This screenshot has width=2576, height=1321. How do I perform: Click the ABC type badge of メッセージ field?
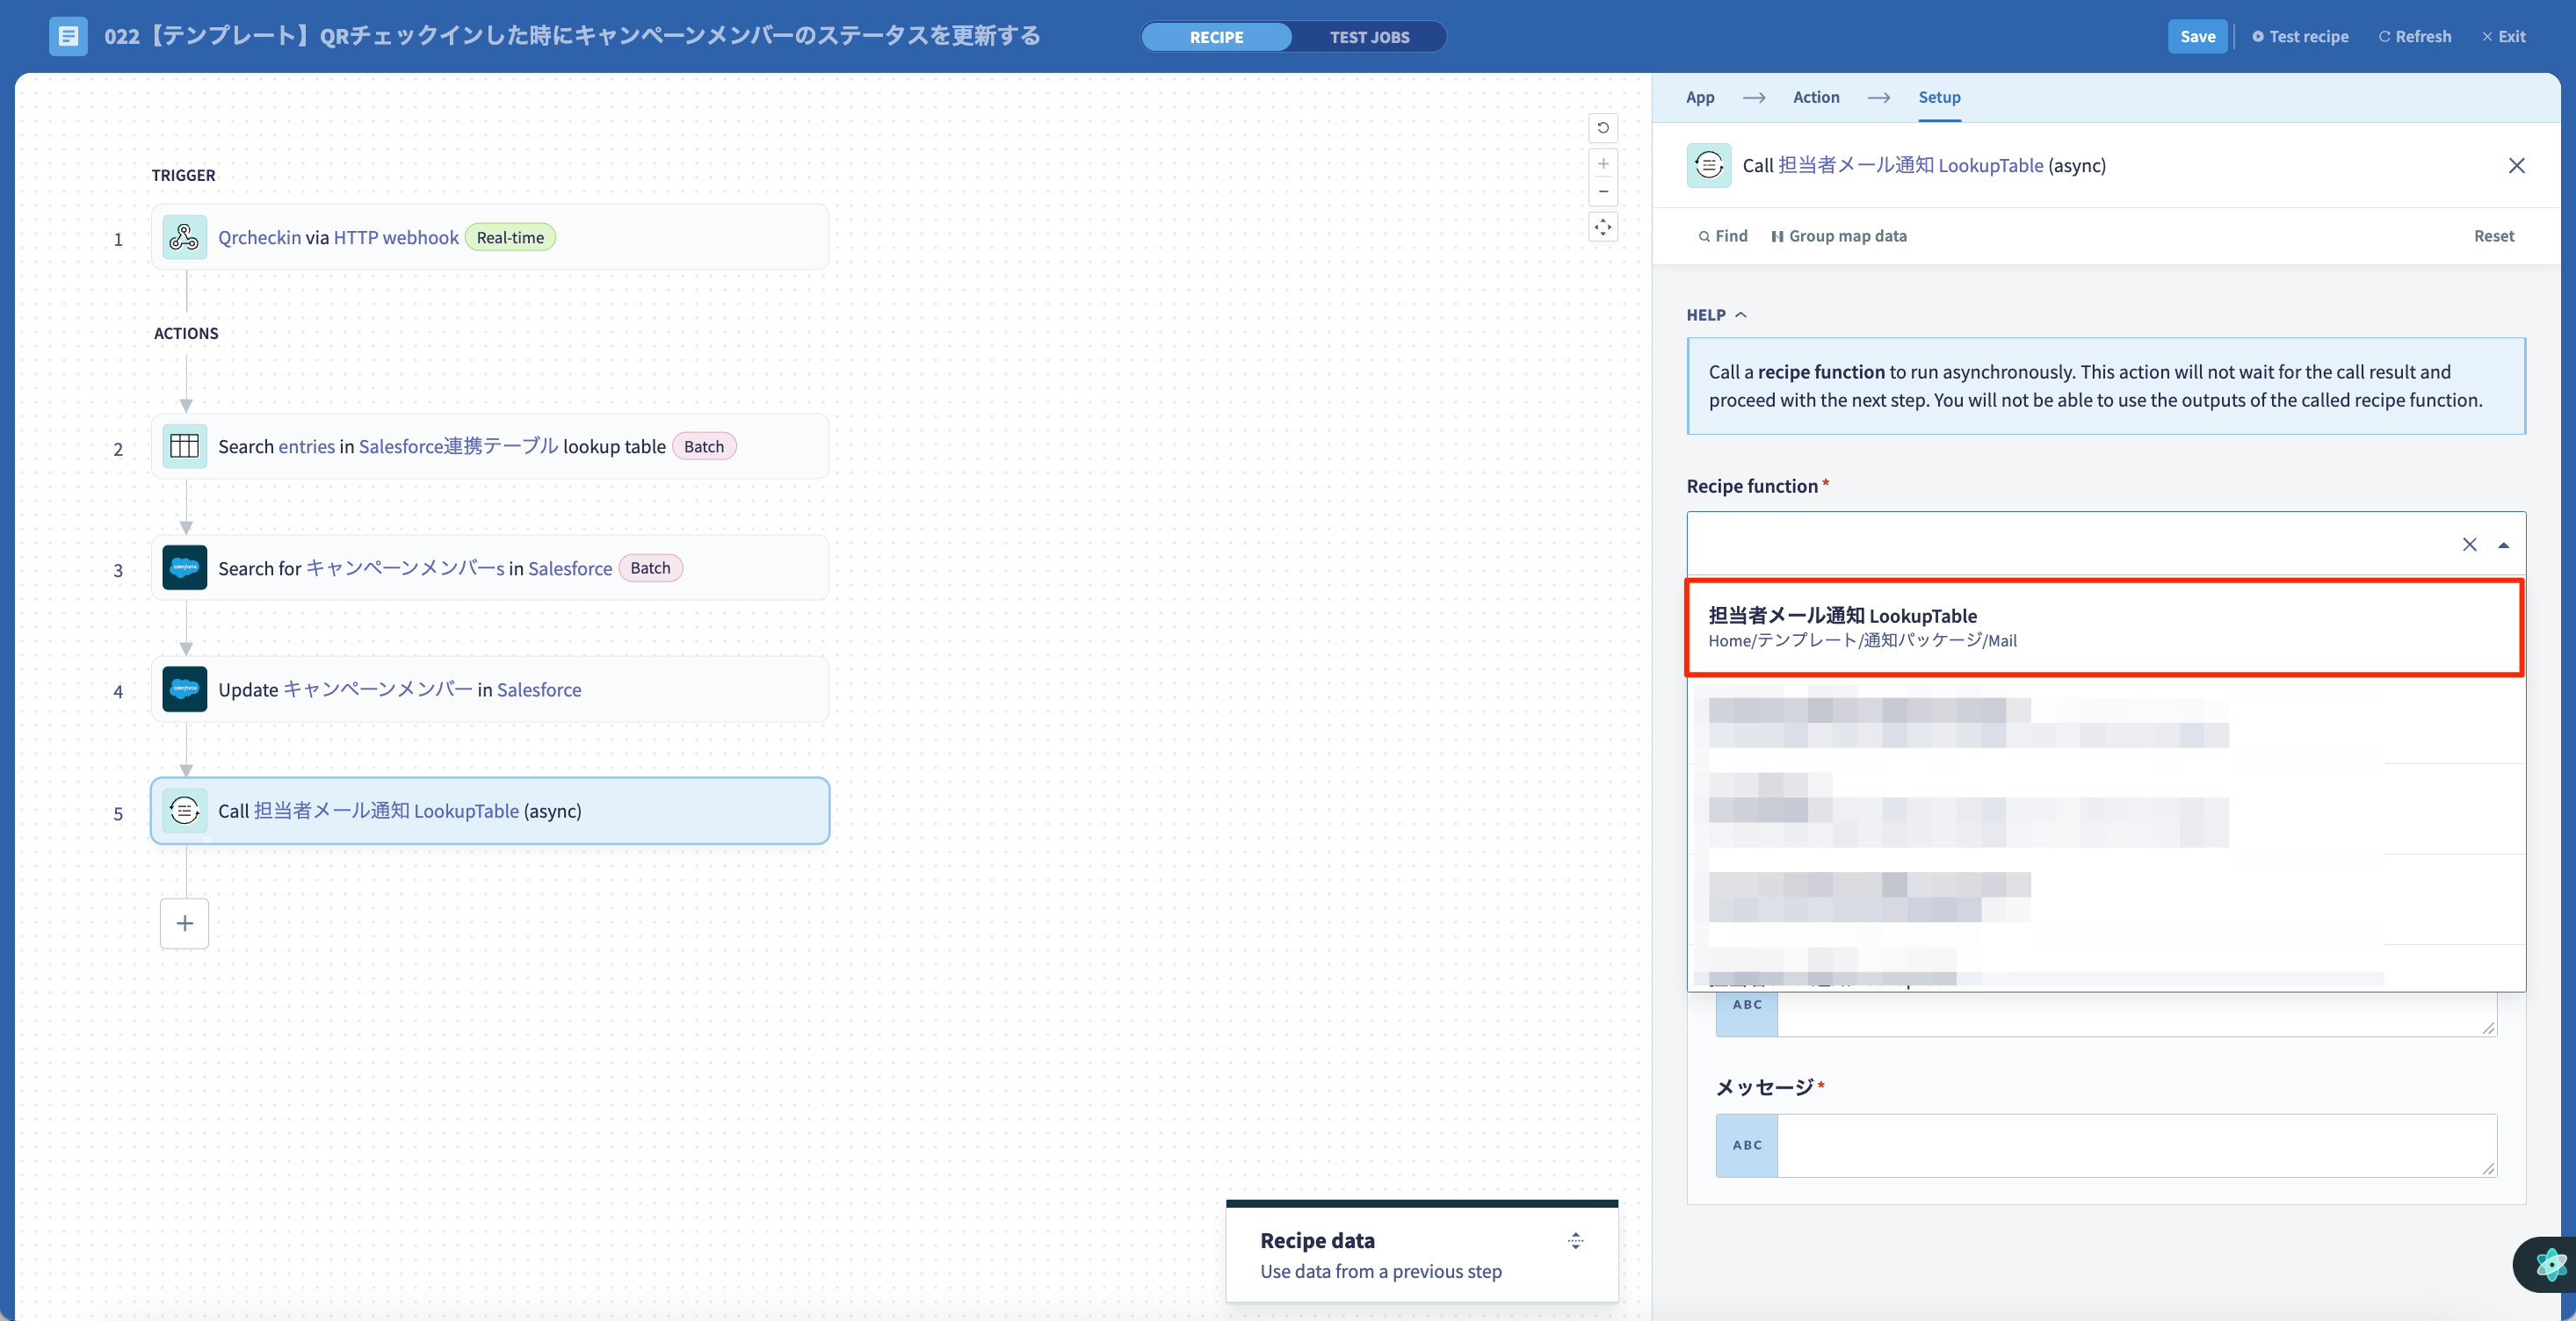click(x=1746, y=1145)
